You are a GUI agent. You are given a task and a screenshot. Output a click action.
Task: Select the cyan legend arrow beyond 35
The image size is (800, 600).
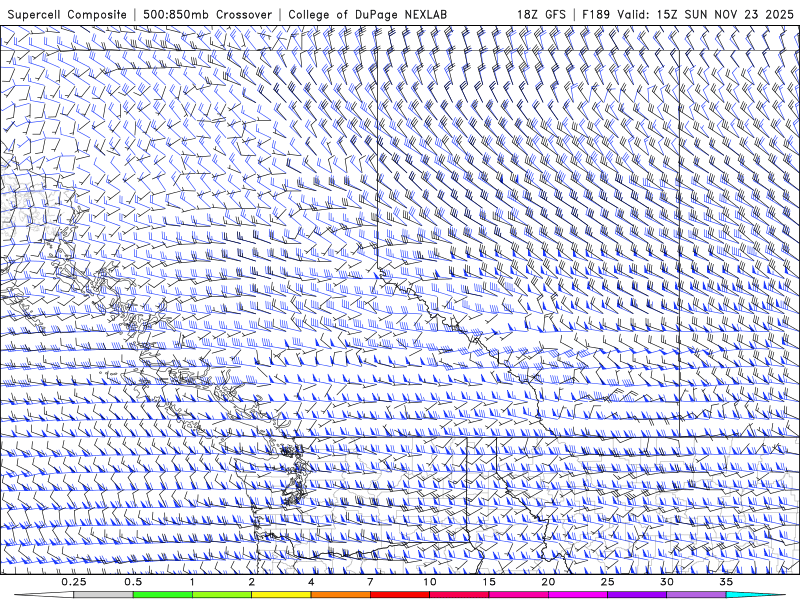[x=756, y=595]
